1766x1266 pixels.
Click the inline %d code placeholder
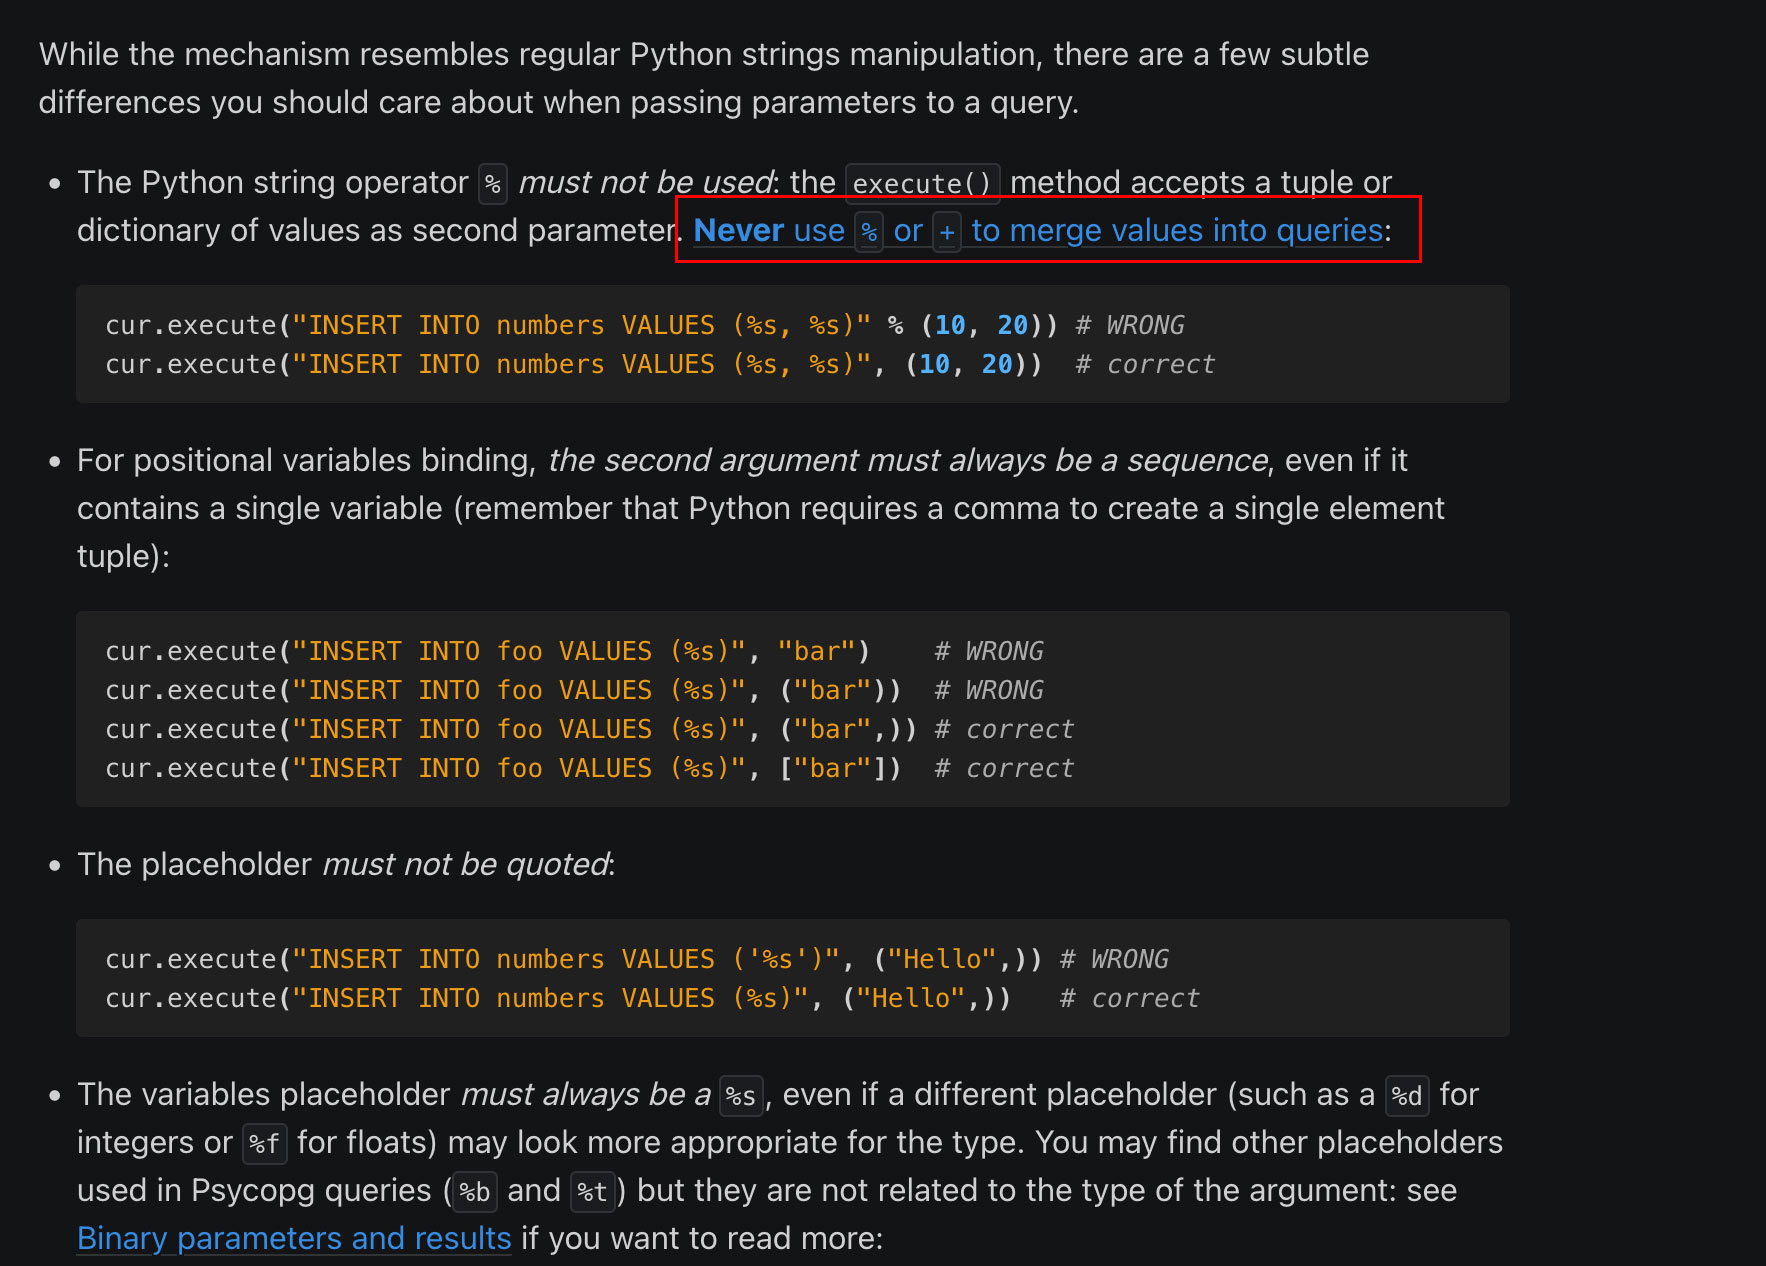[x=1407, y=1096]
